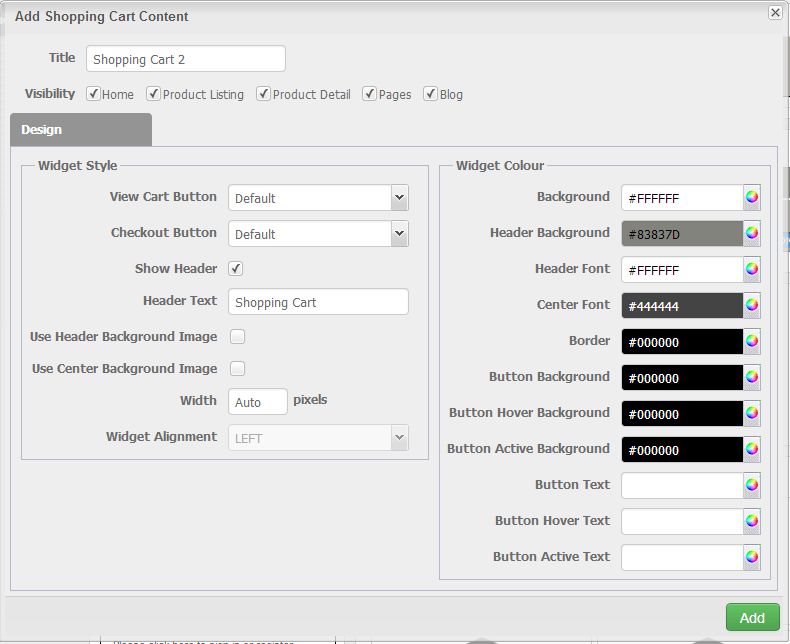The width and height of the screenshot is (790, 644).
Task: Click the Button Hover Background colour field
Action: coord(682,414)
